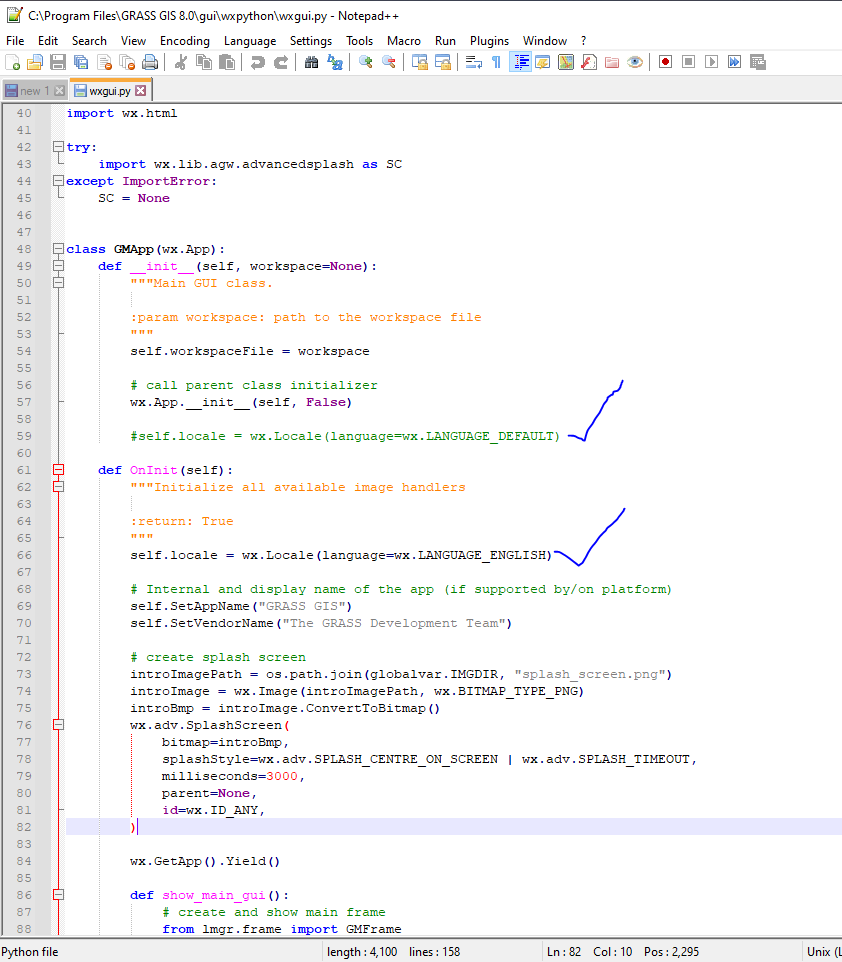The image size is (842, 962).
Task: Click the Save Recorded Macro icon
Action: [x=758, y=62]
